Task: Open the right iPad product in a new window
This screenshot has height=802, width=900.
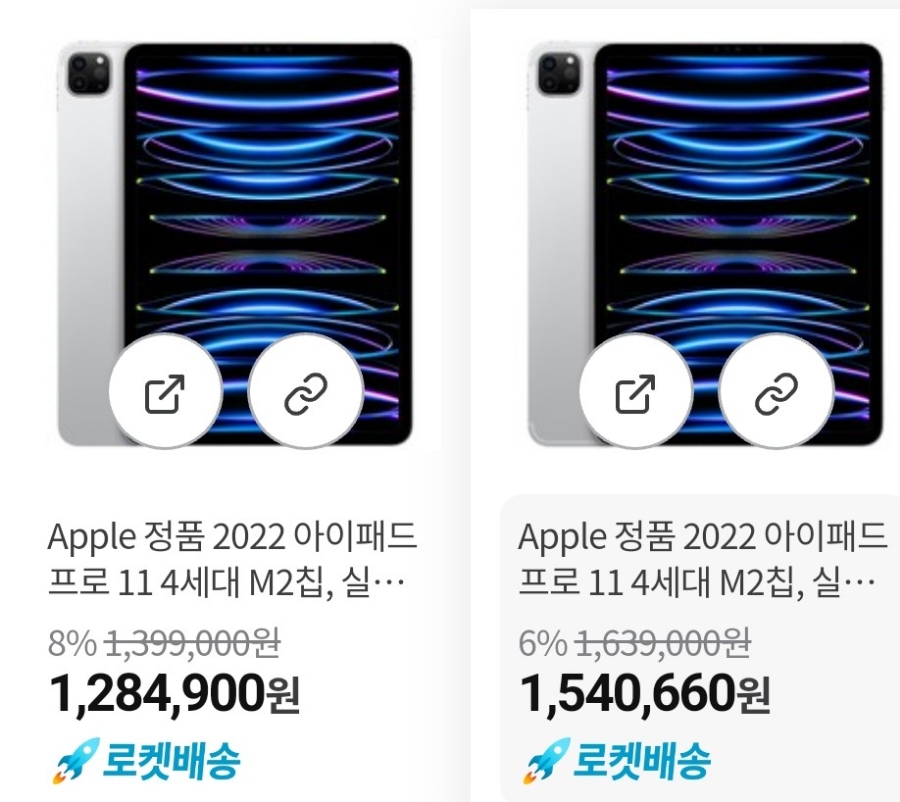Action: click(635, 392)
